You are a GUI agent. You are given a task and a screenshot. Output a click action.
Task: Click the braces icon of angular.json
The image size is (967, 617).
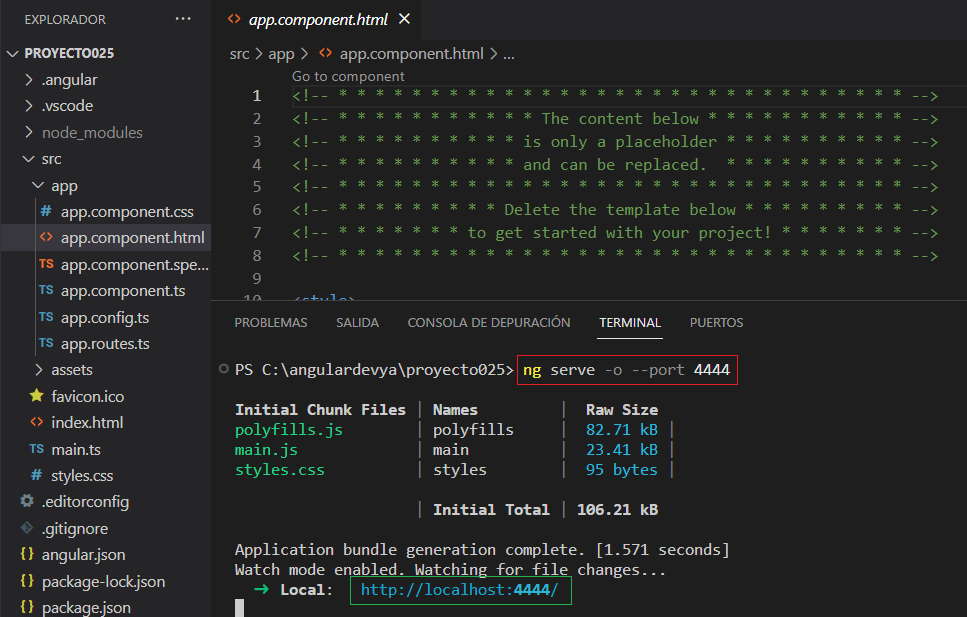click(x=27, y=554)
